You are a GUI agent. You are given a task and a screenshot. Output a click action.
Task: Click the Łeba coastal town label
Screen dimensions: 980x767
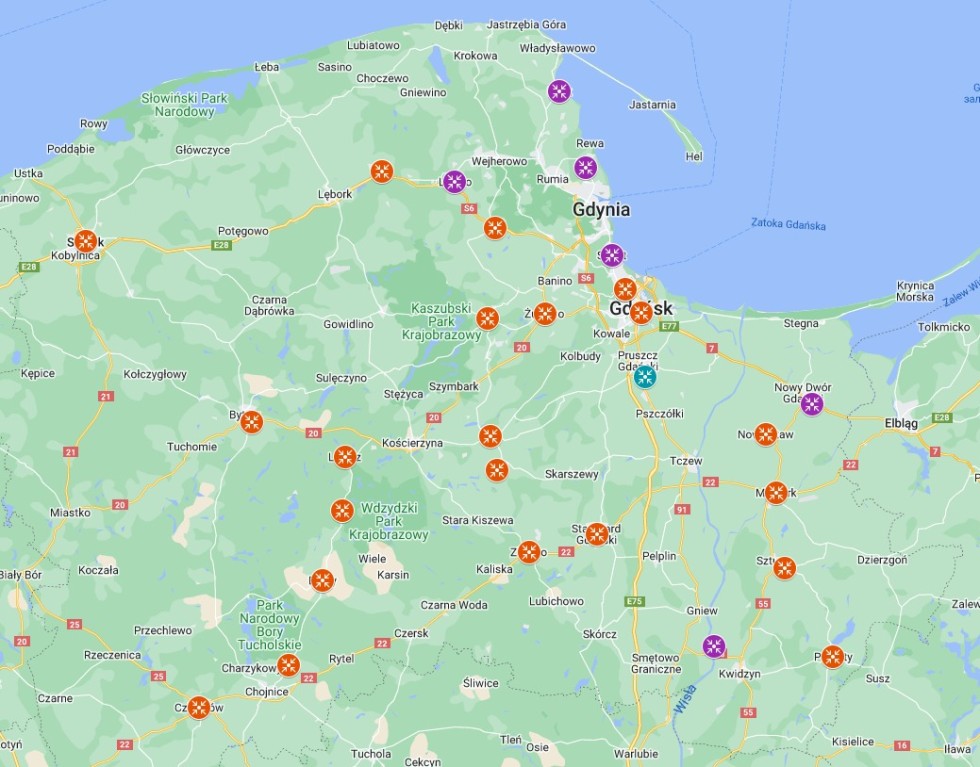267,66
